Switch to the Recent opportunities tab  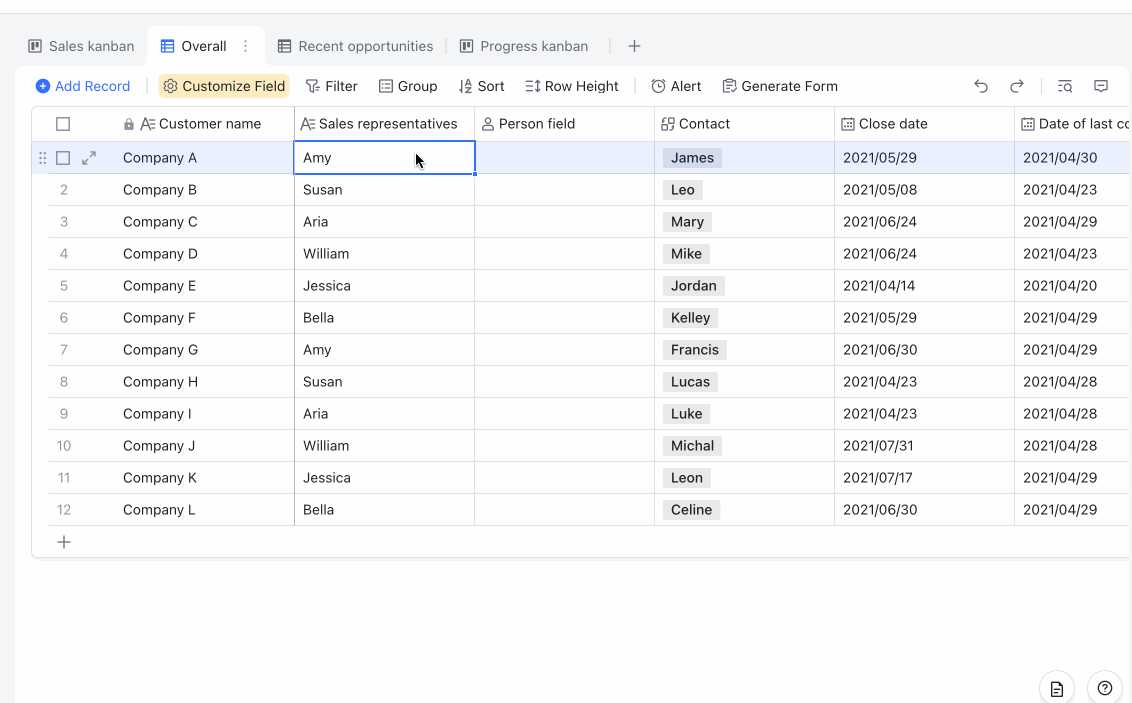[x=355, y=46]
